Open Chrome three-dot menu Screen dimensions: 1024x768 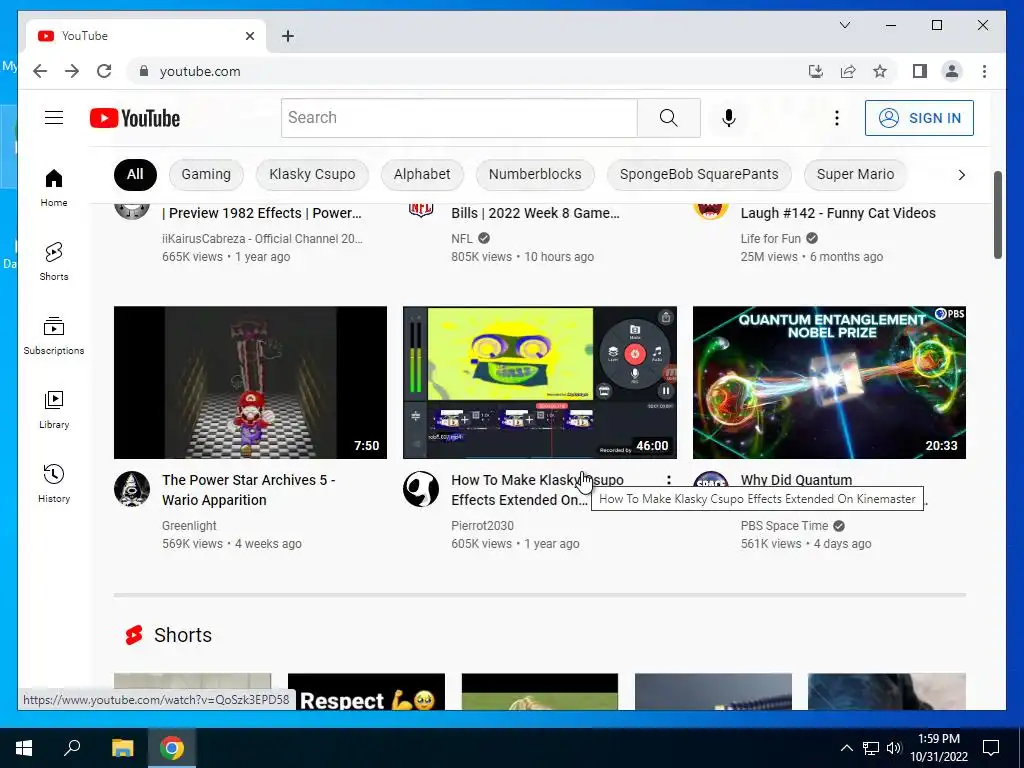tap(984, 71)
